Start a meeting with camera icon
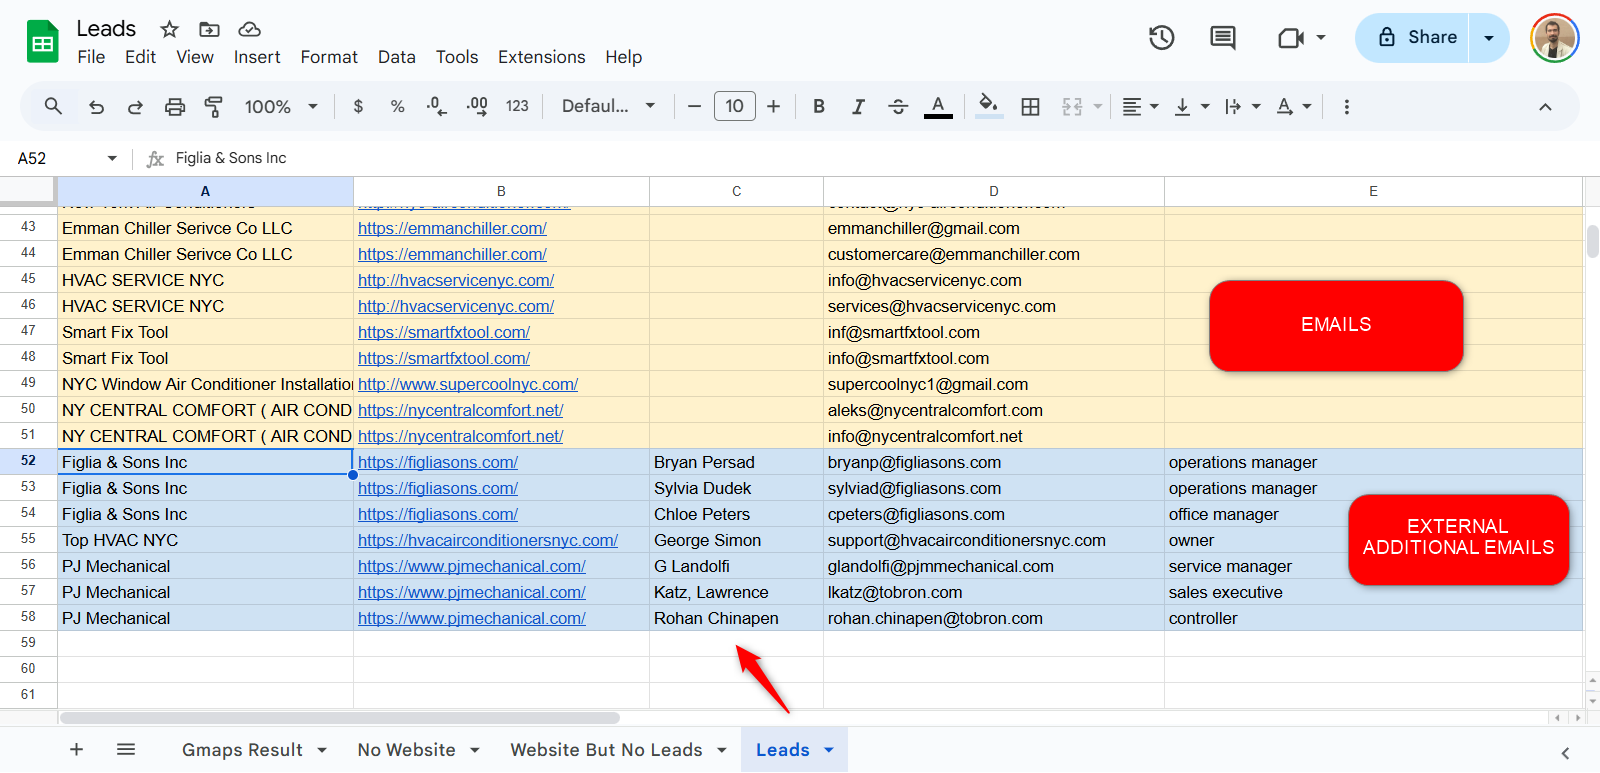Image resolution: width=1600 pixels, height=773 pixels. (x=1291, y=38)
